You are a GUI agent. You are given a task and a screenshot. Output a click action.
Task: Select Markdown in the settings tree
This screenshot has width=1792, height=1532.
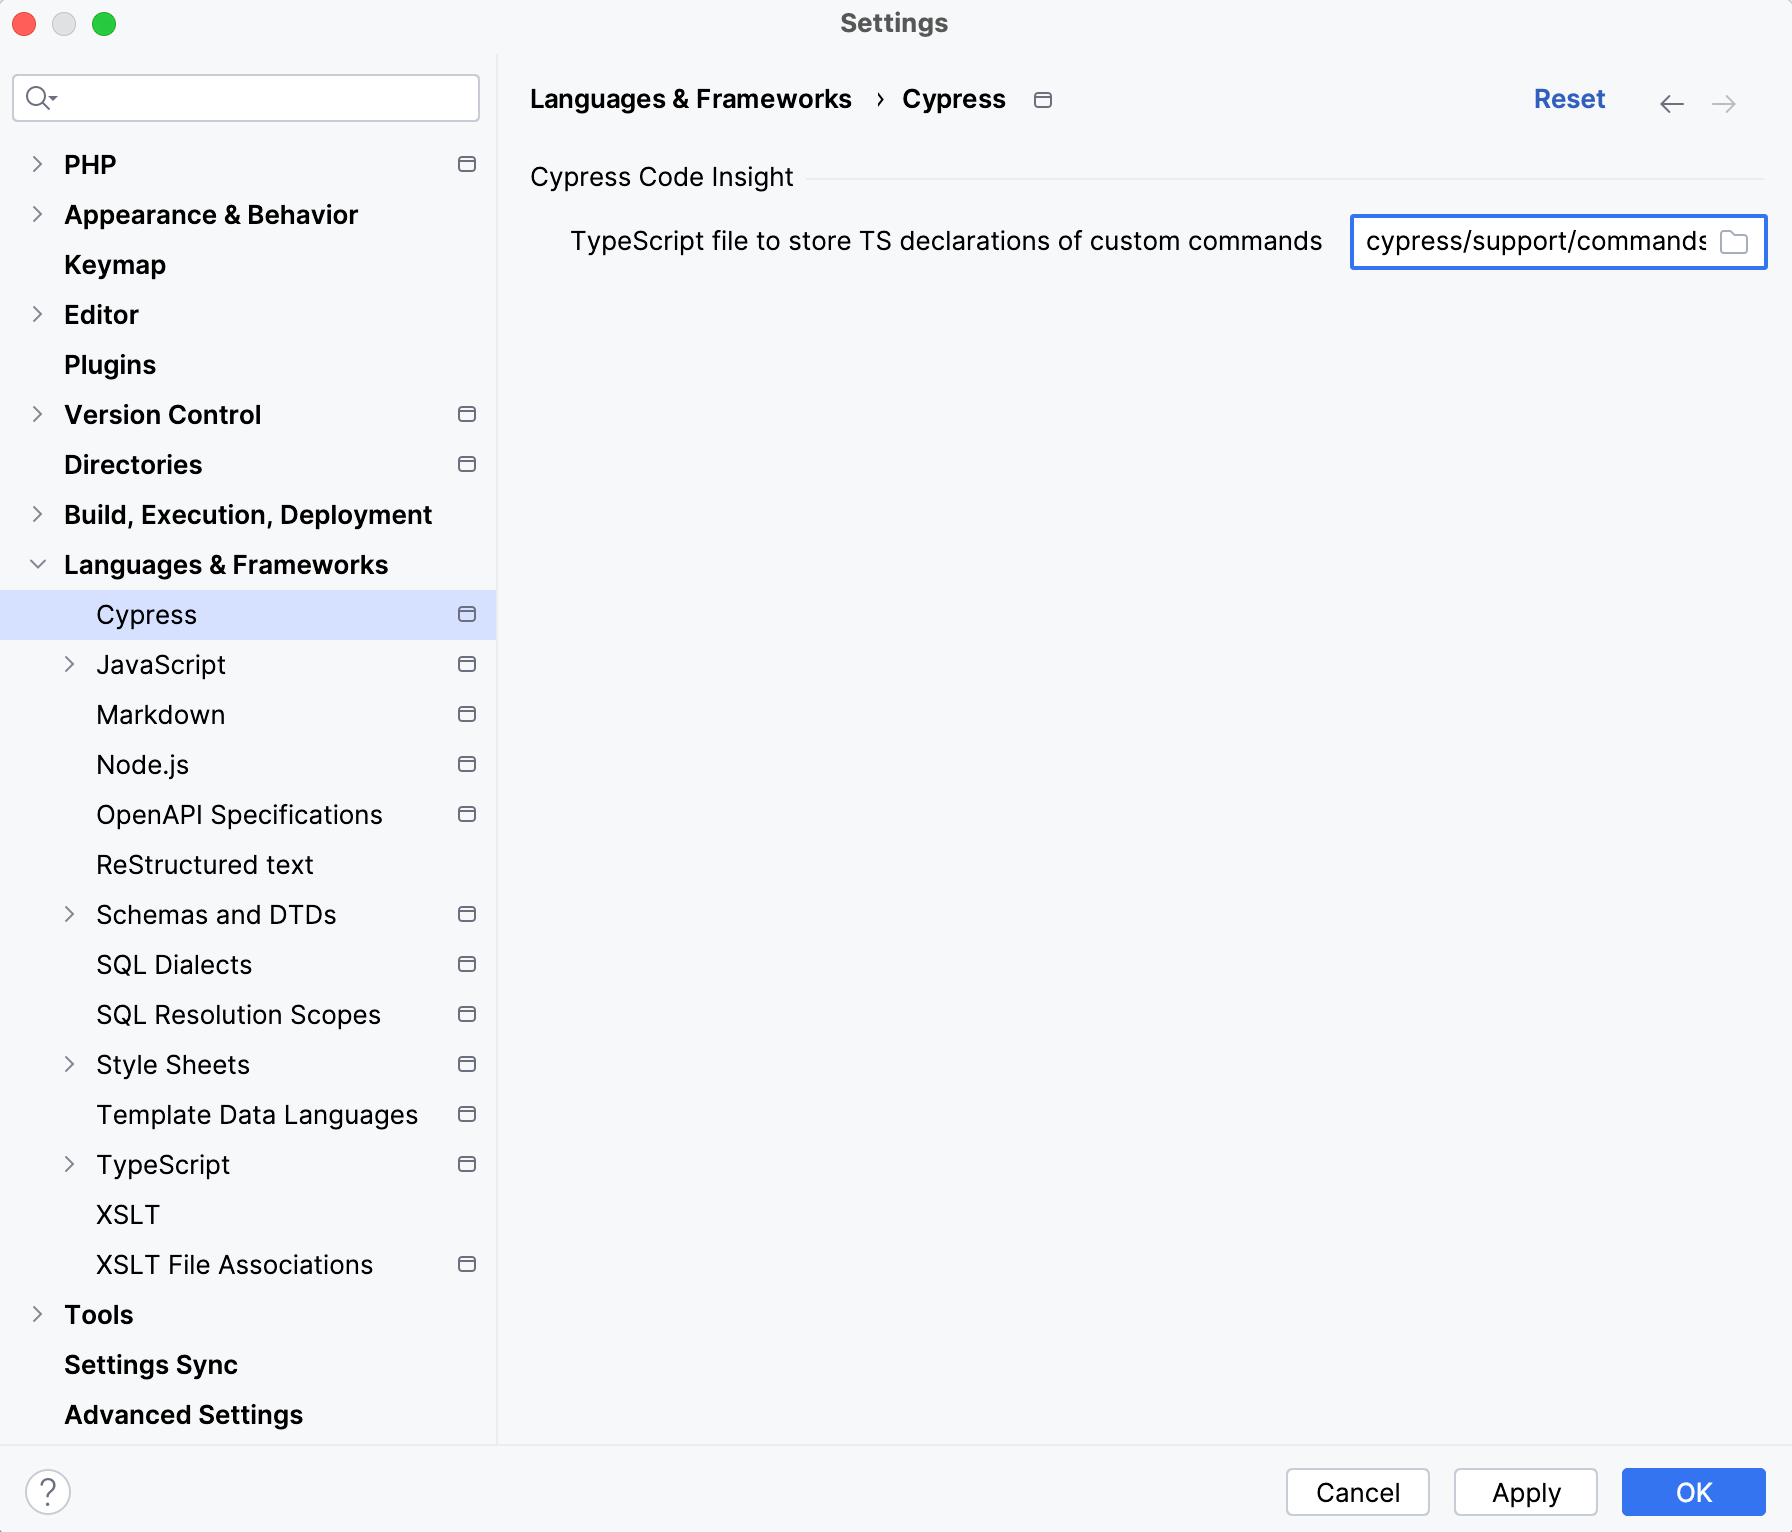(x=161, y=715)
